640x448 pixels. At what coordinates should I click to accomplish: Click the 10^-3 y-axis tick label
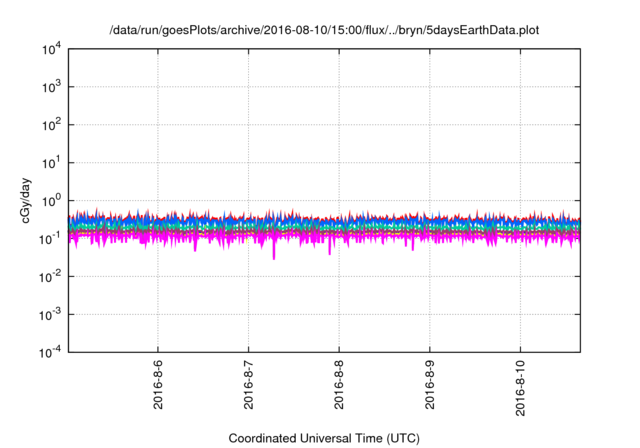point(50,315)
